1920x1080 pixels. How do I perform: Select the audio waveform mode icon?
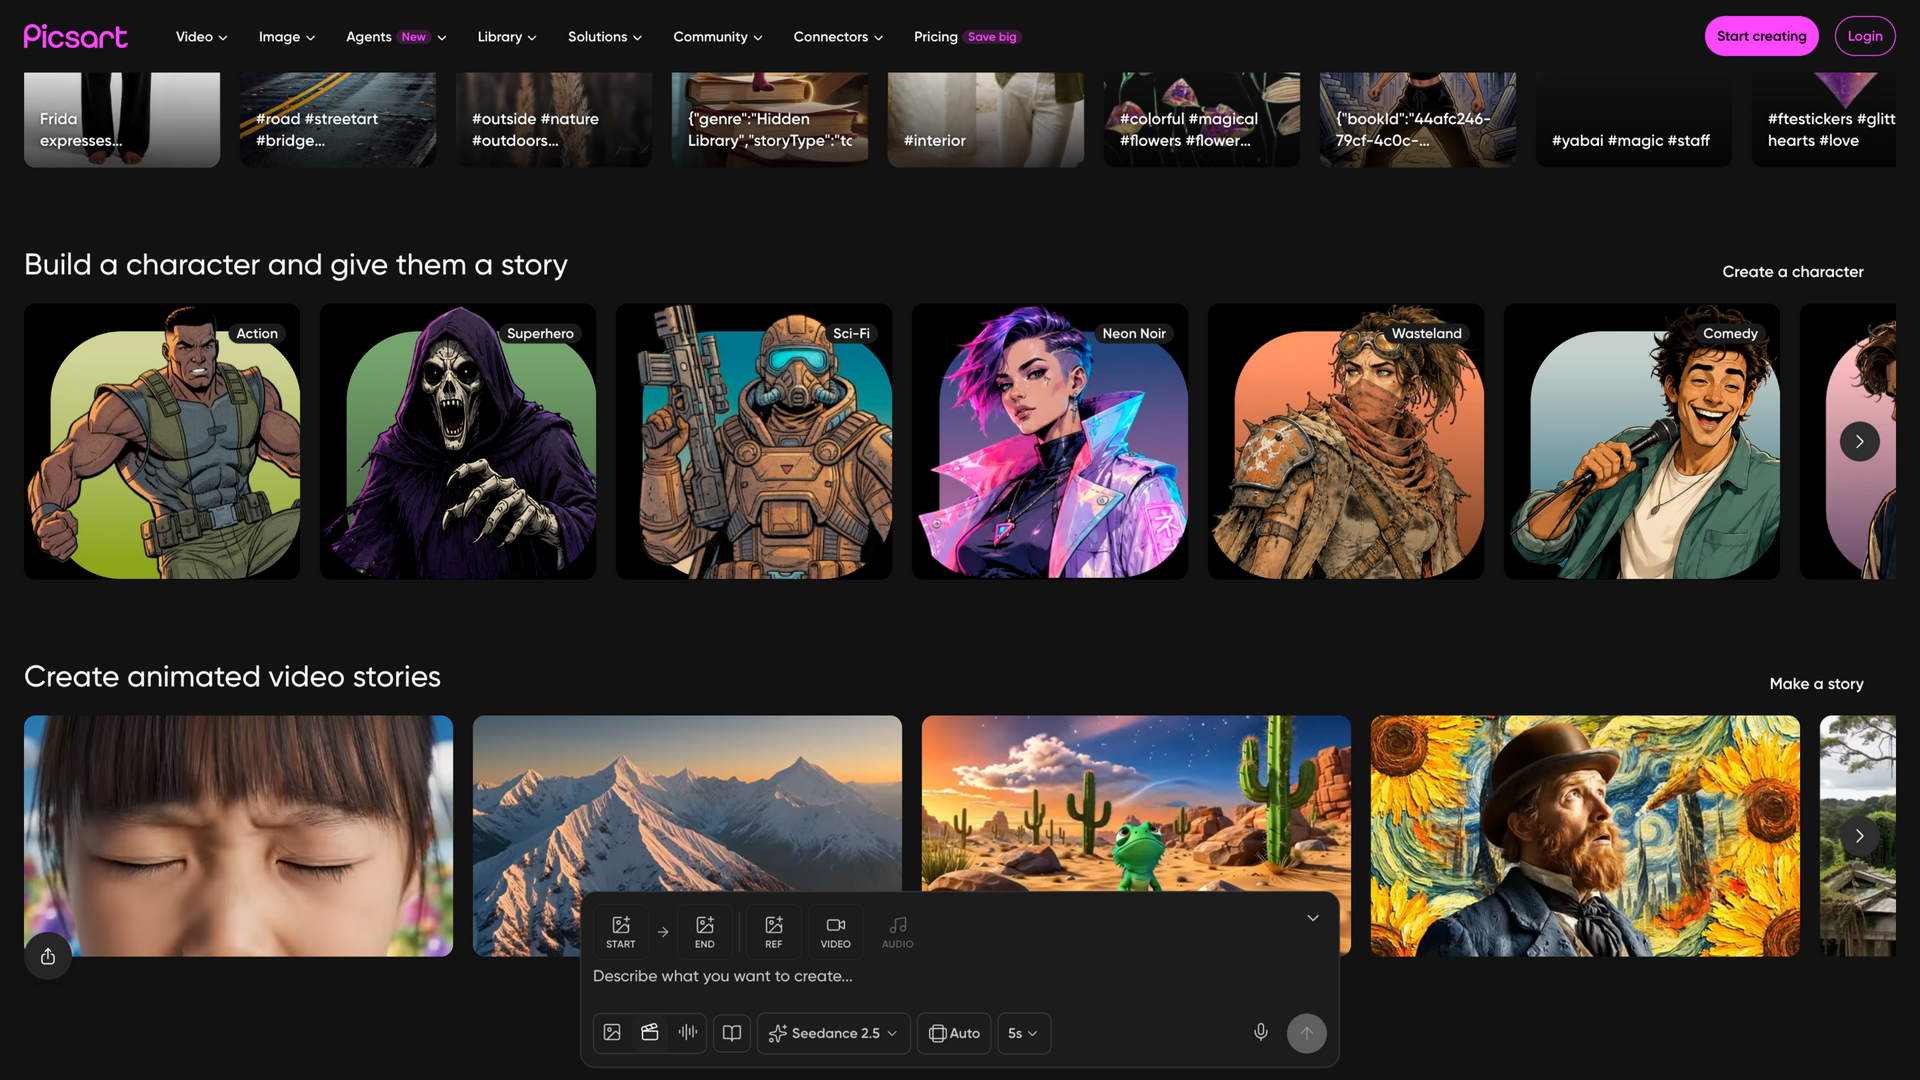(688, 1033)
